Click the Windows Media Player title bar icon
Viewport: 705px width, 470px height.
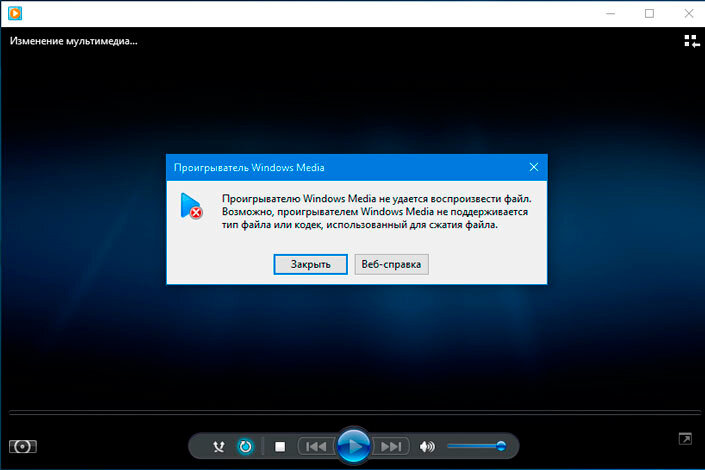point(15,13)
